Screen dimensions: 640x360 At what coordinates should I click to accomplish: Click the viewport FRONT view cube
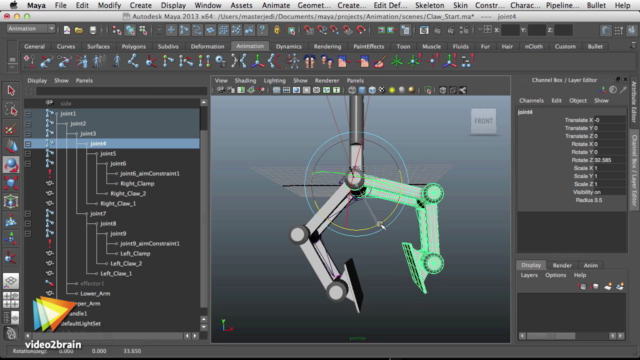(483, 121)
